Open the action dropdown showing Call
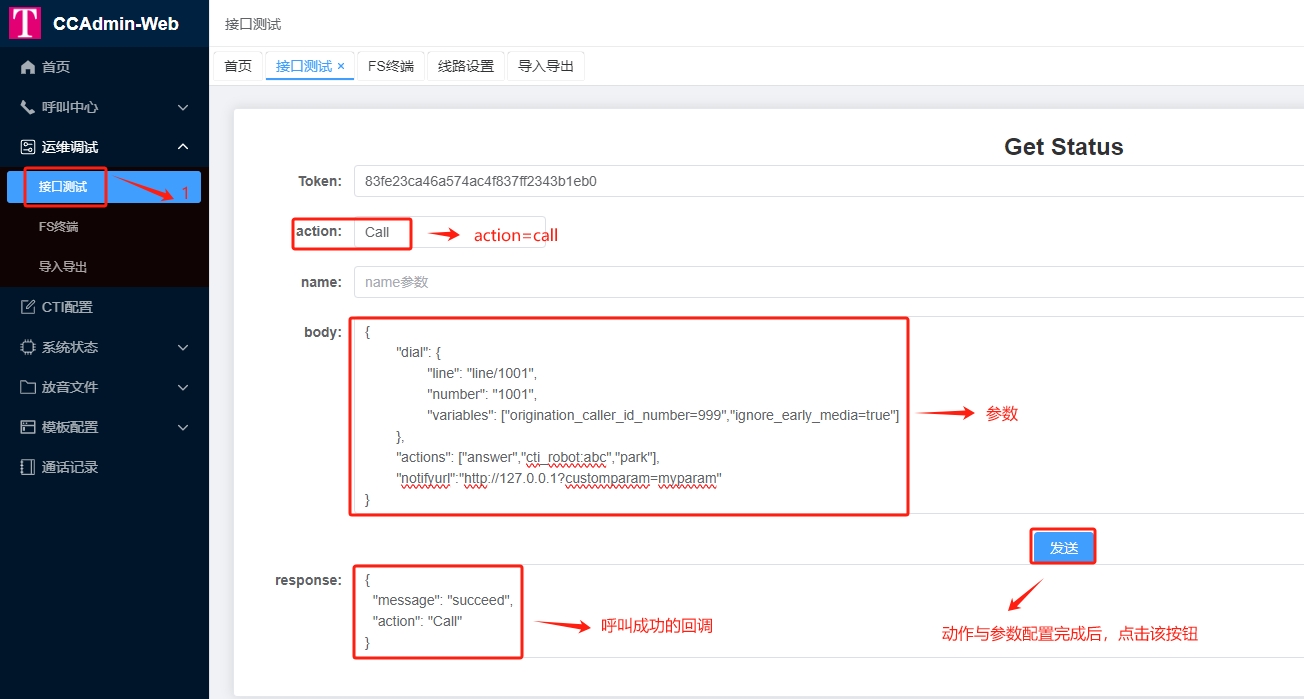Viewport: 1304px width, 699px height. point(449,232)
